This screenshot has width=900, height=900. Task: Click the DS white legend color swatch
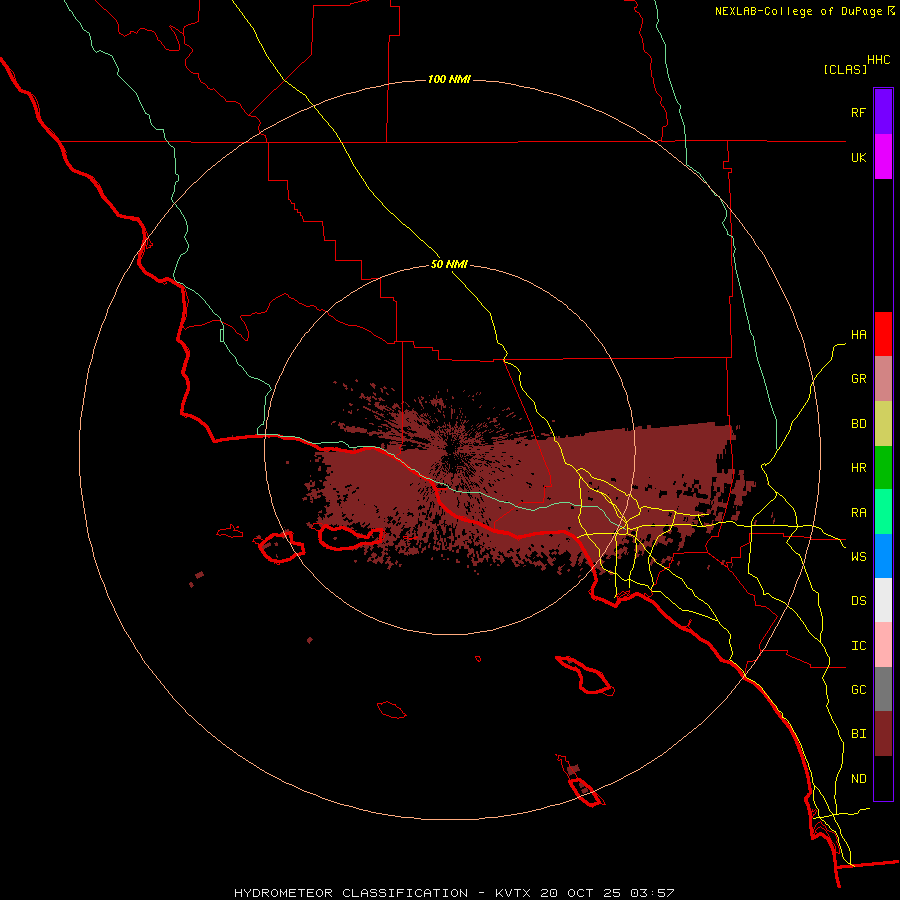[x=883, y=600]
